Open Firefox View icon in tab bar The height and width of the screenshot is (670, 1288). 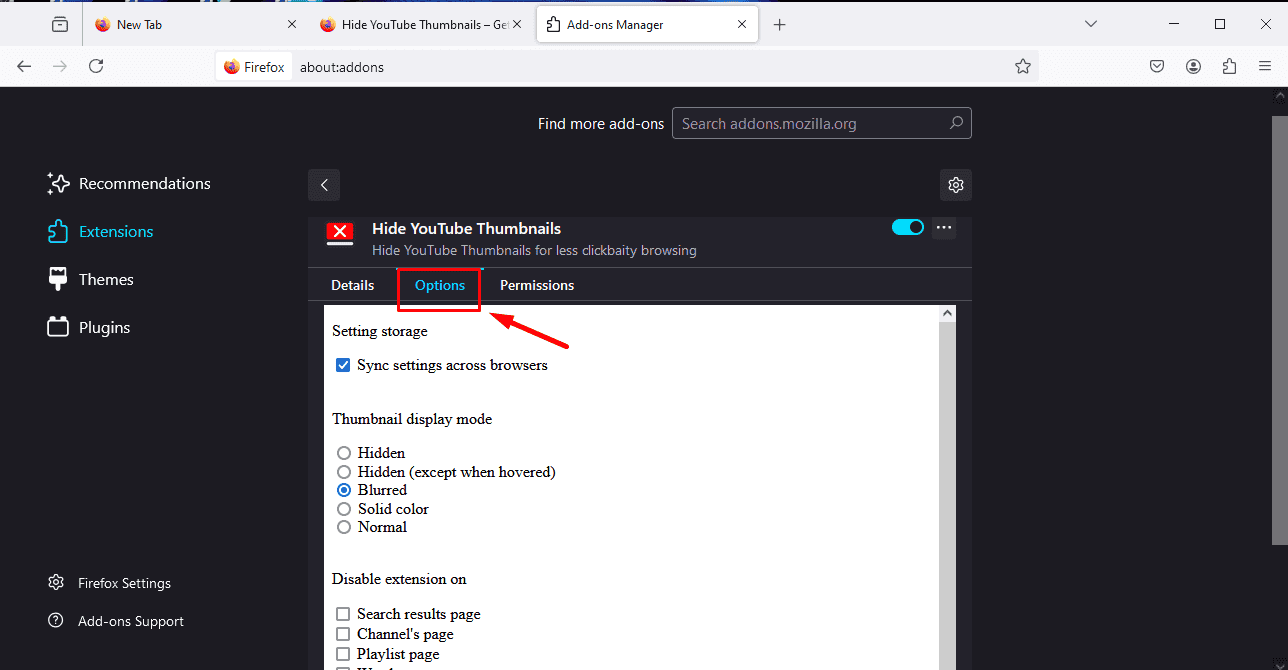tap(60, 25)
